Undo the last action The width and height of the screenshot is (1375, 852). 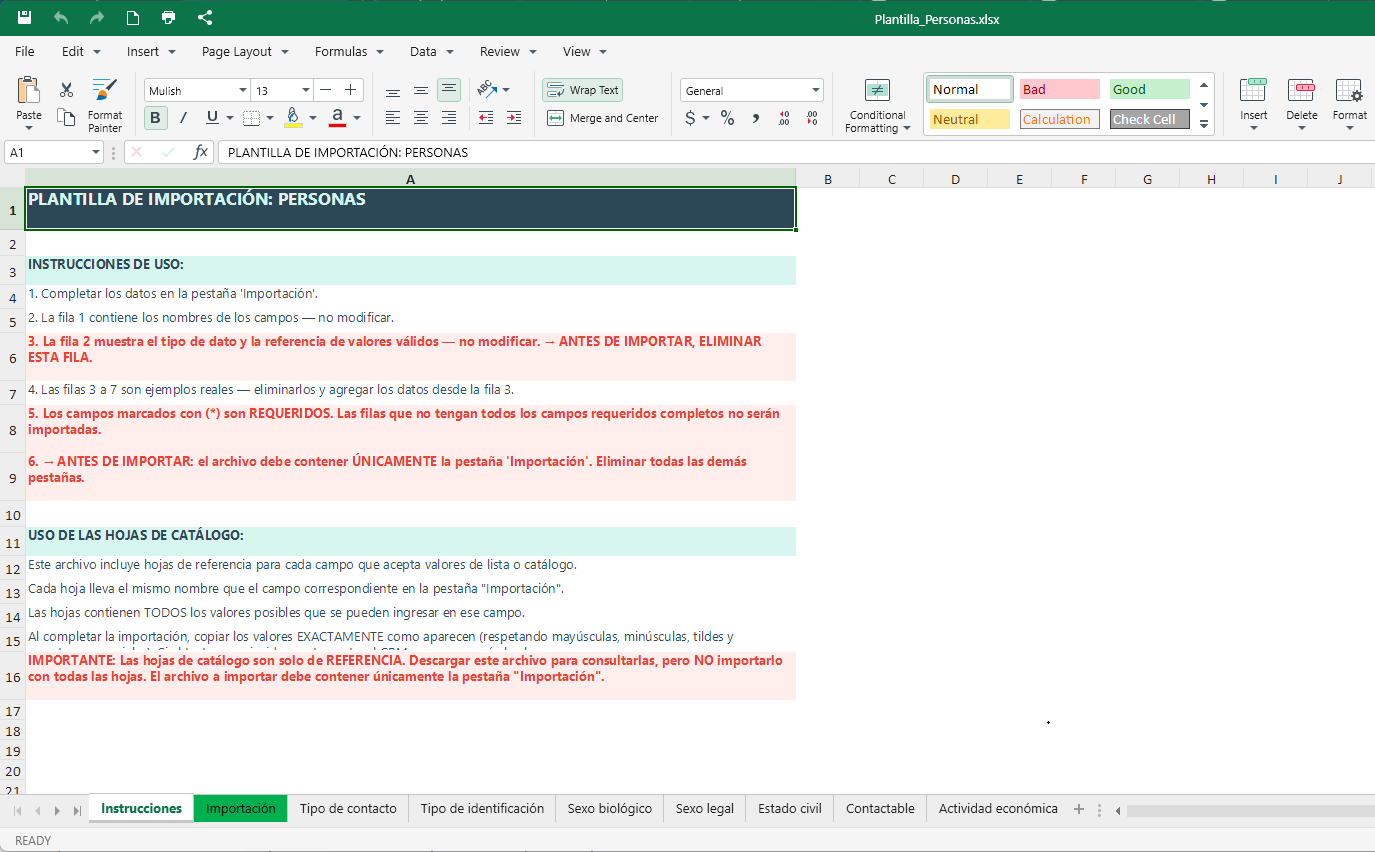click(x=61, y=18)
